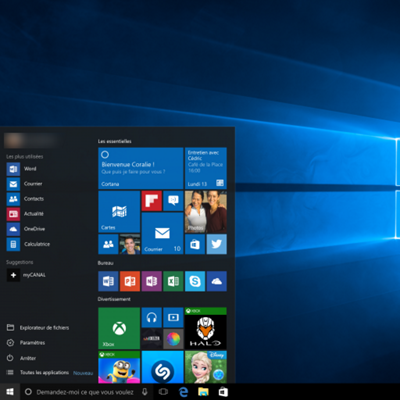The height and width of the screenshot is (400, 400).
Task: Open the Films & TV tile
Action: 173,318
